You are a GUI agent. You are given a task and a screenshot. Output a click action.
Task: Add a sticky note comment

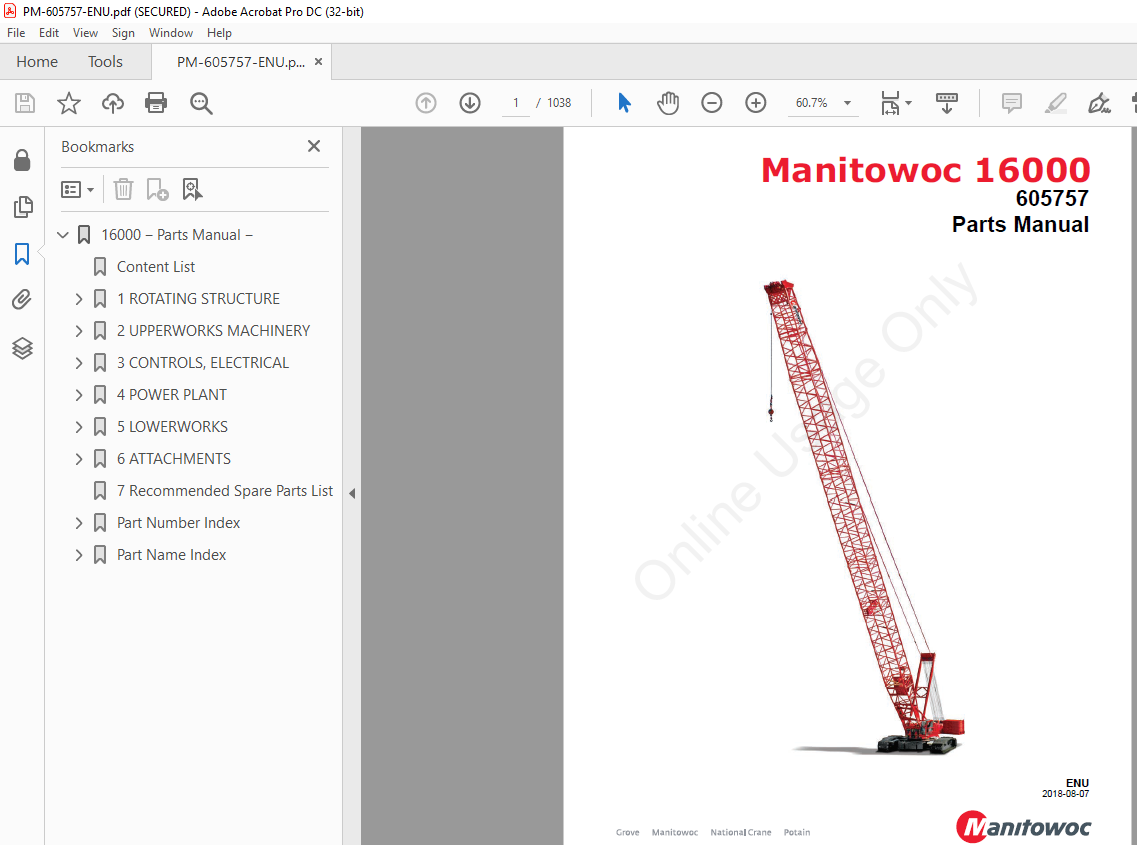click(x=1012, y=103)
